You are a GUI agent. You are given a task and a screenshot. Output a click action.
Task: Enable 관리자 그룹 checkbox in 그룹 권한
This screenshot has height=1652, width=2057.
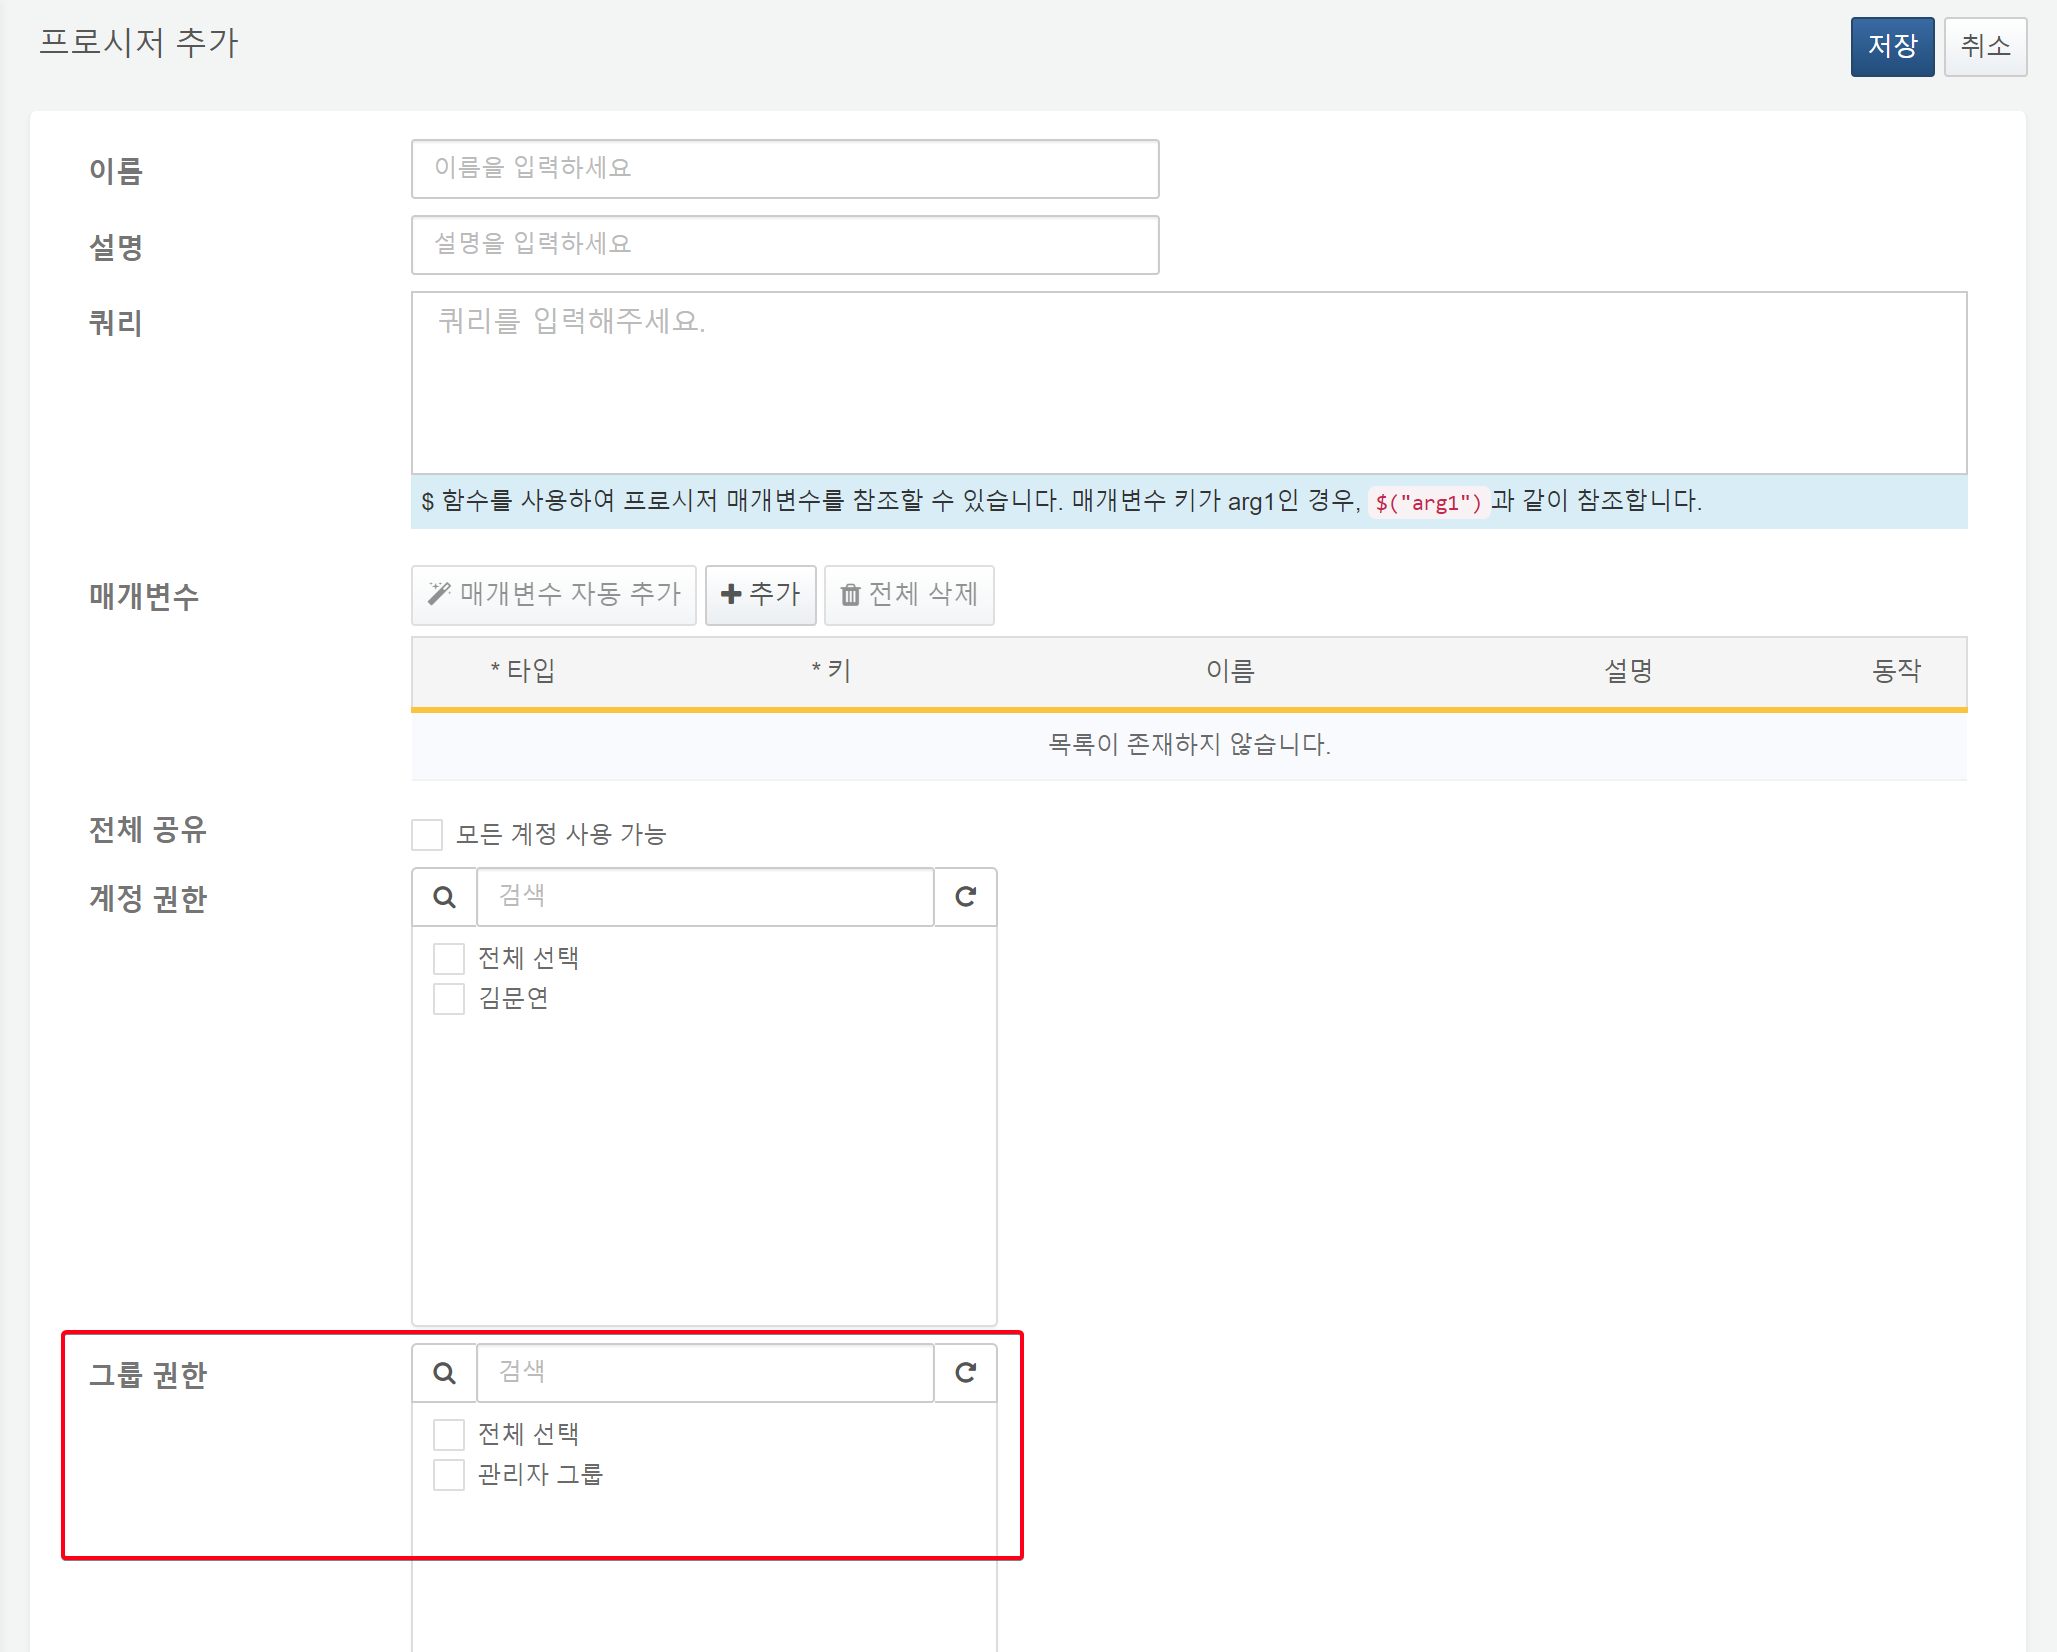[447, 1473]
